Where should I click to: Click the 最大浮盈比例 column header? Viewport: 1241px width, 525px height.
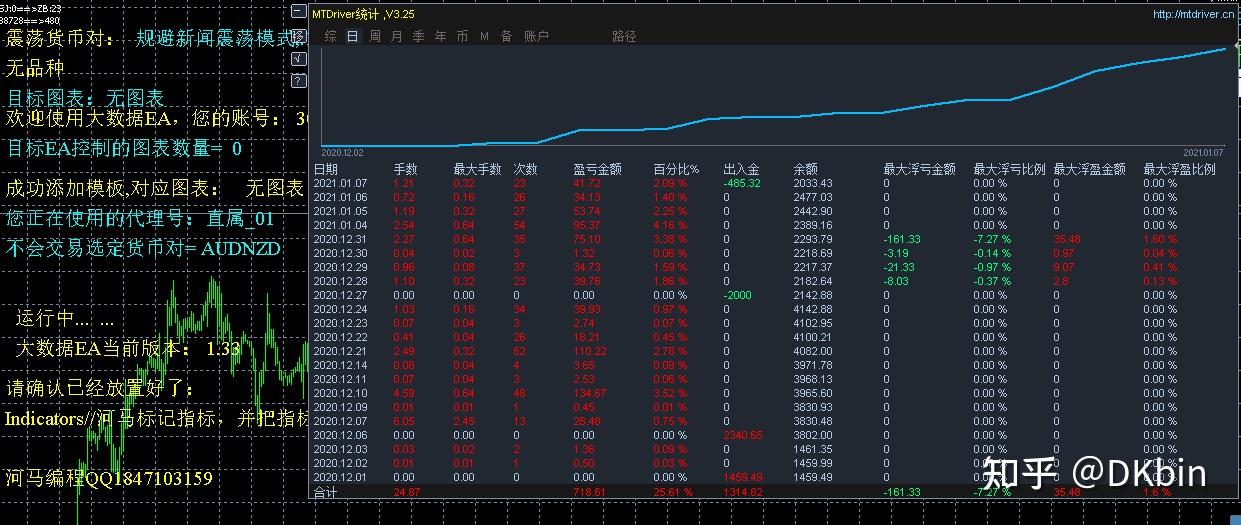(x=1179, y=169)
